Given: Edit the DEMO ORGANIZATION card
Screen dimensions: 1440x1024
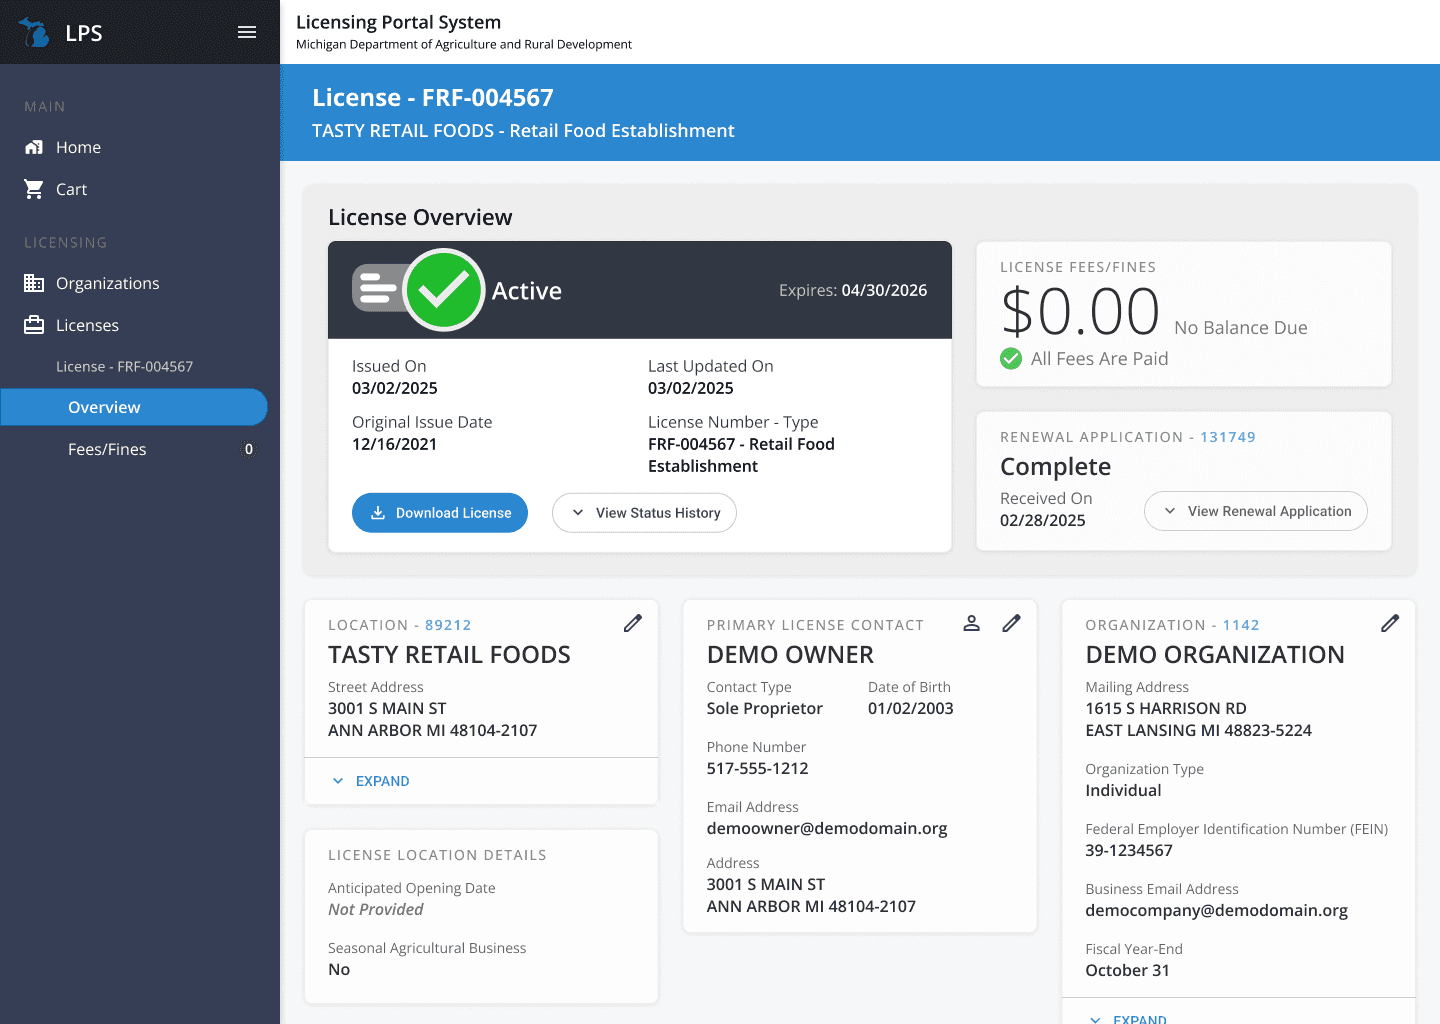Looking at the screenshot, I should pyautogui.click(x=1390, y=623).
